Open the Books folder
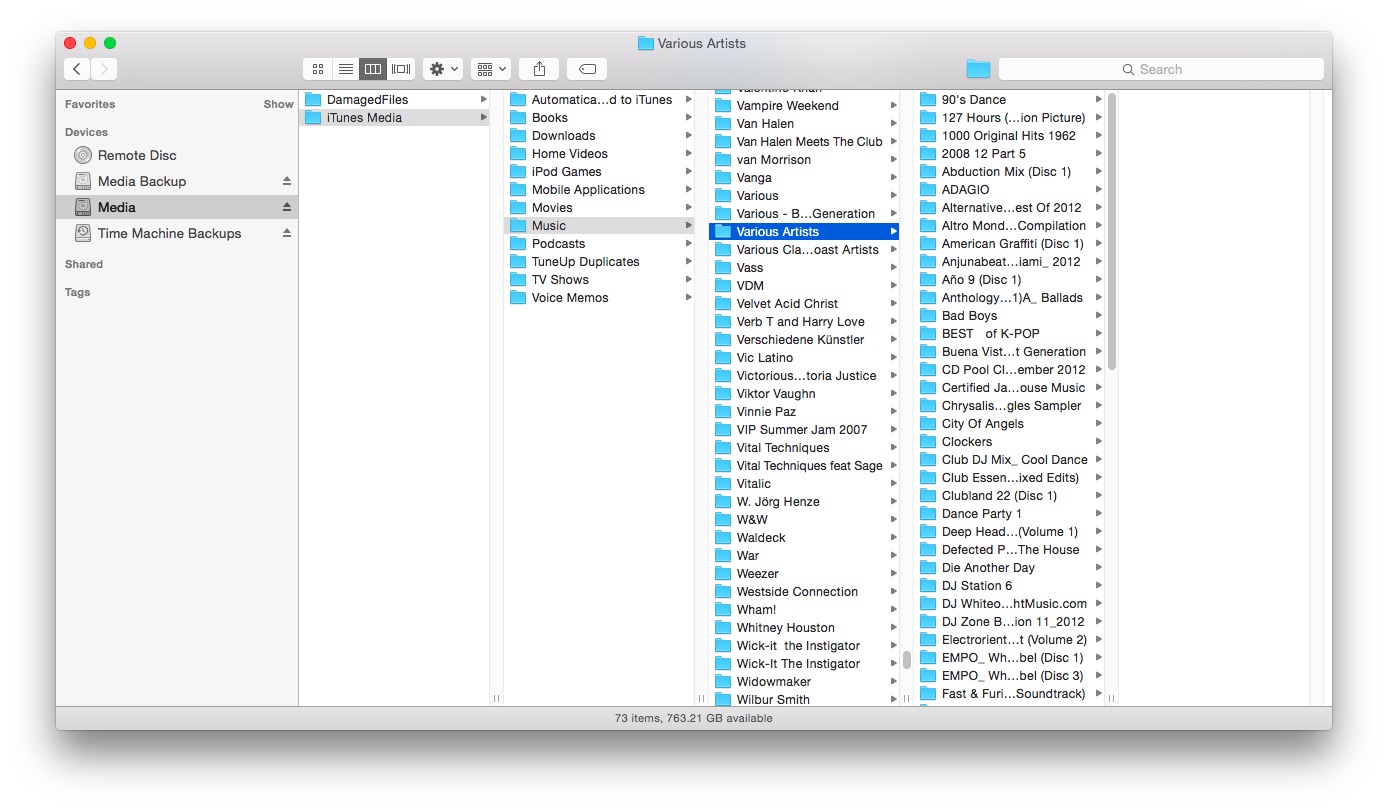This screenshot has height=810, width=1388. tap(599, 117)
